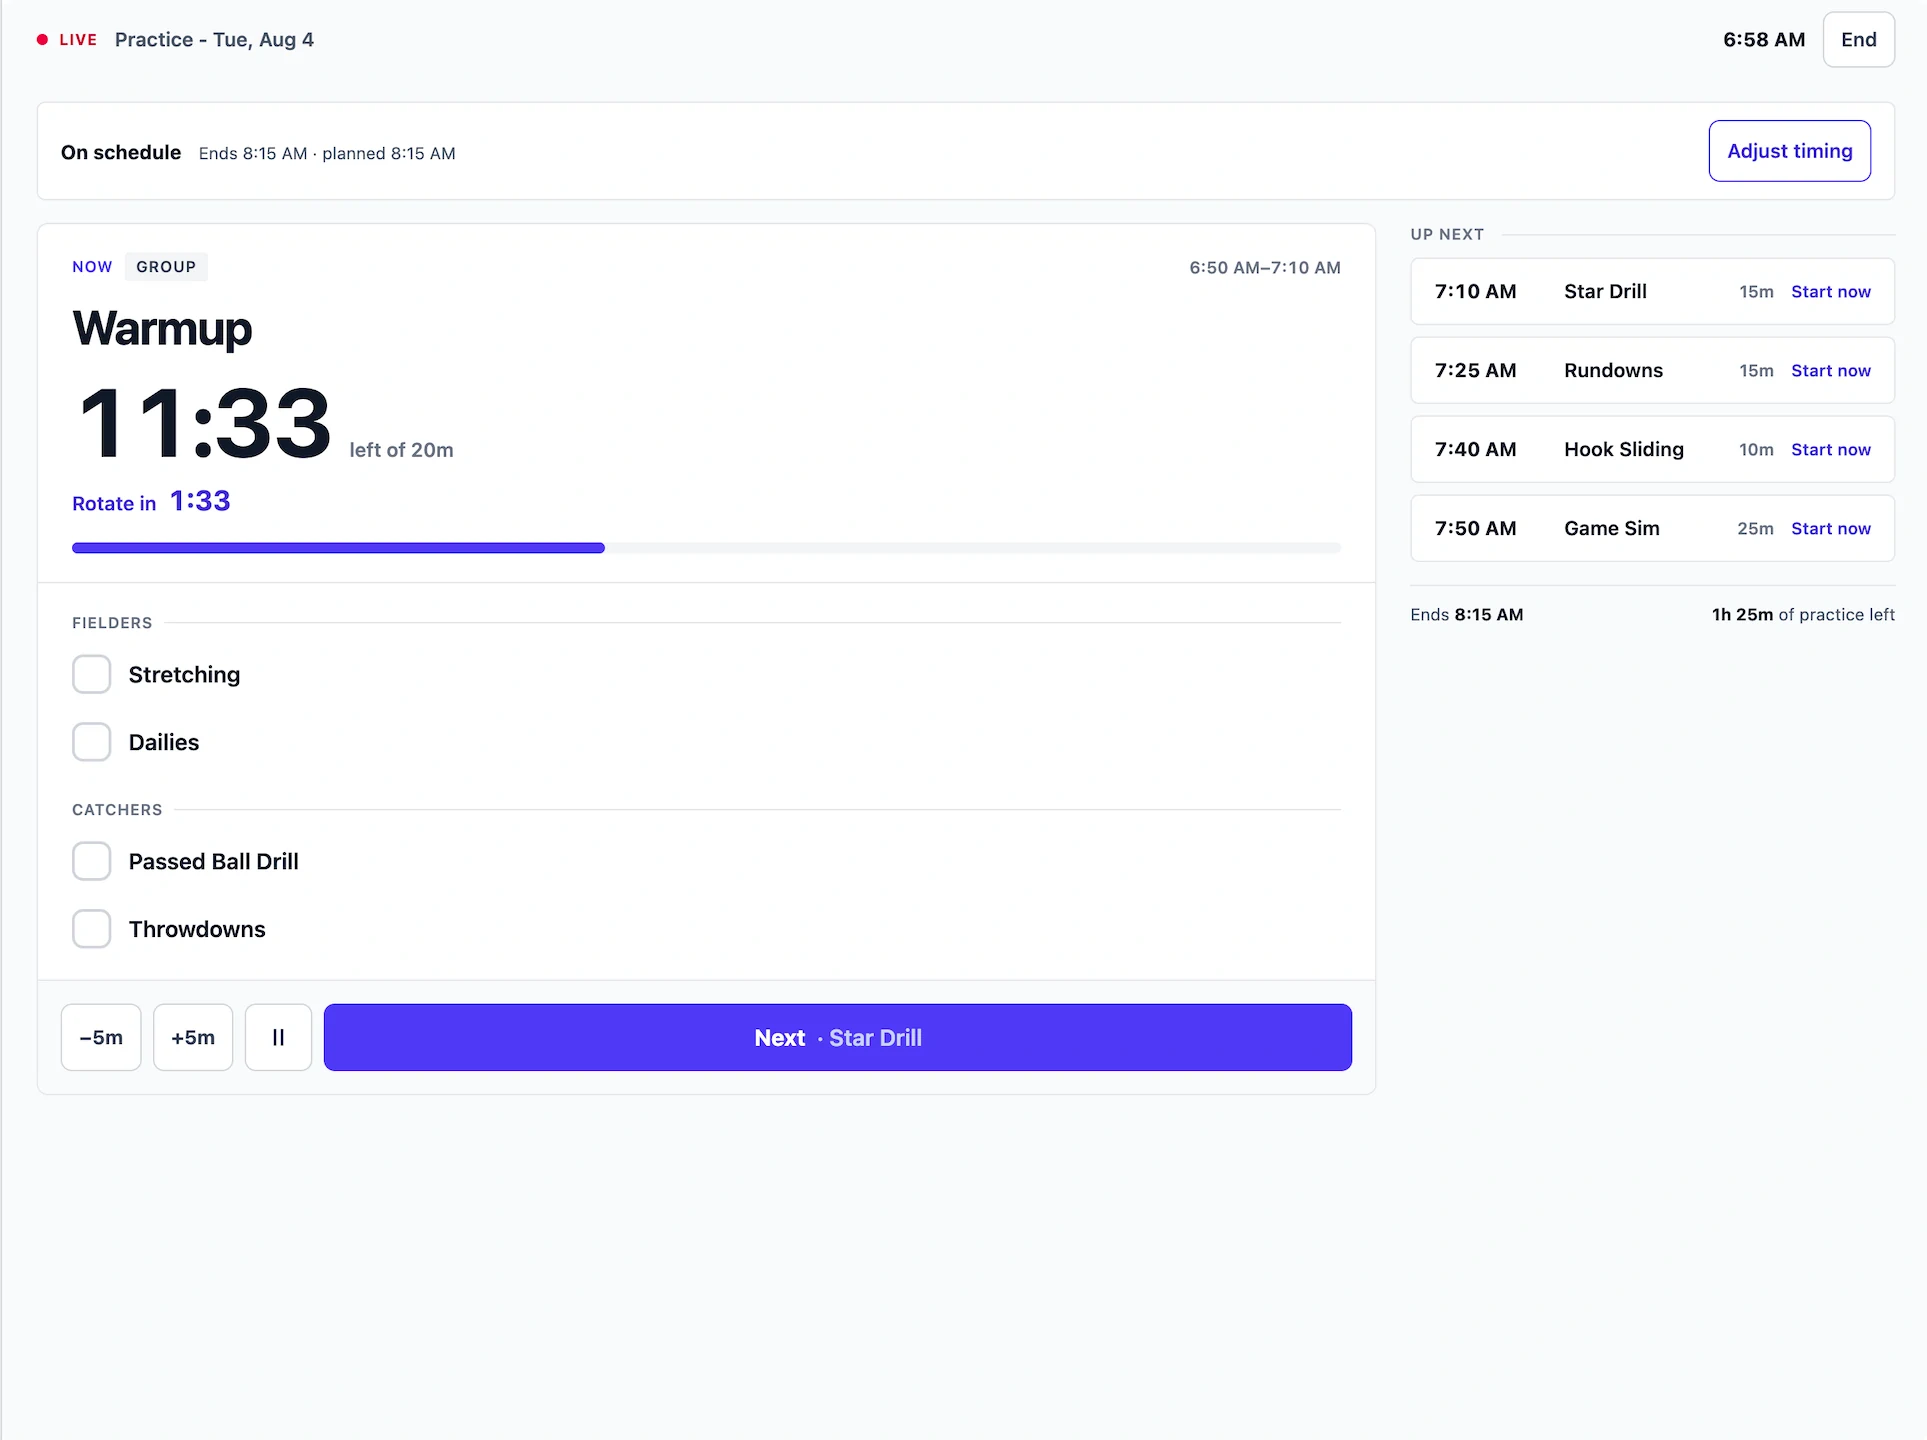Click the 25m duration for Game Sim
This screenshot has width=1927, height=1440.
click(1755, 529)
